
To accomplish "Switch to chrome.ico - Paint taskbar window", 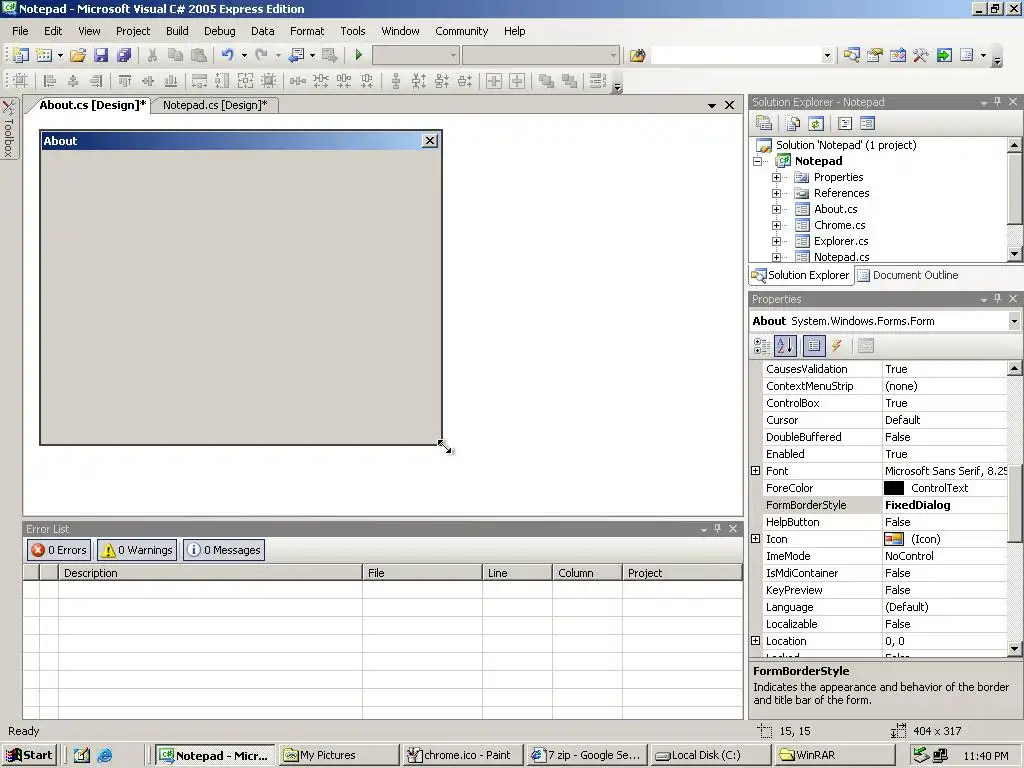I will click(x=462, y=756).
